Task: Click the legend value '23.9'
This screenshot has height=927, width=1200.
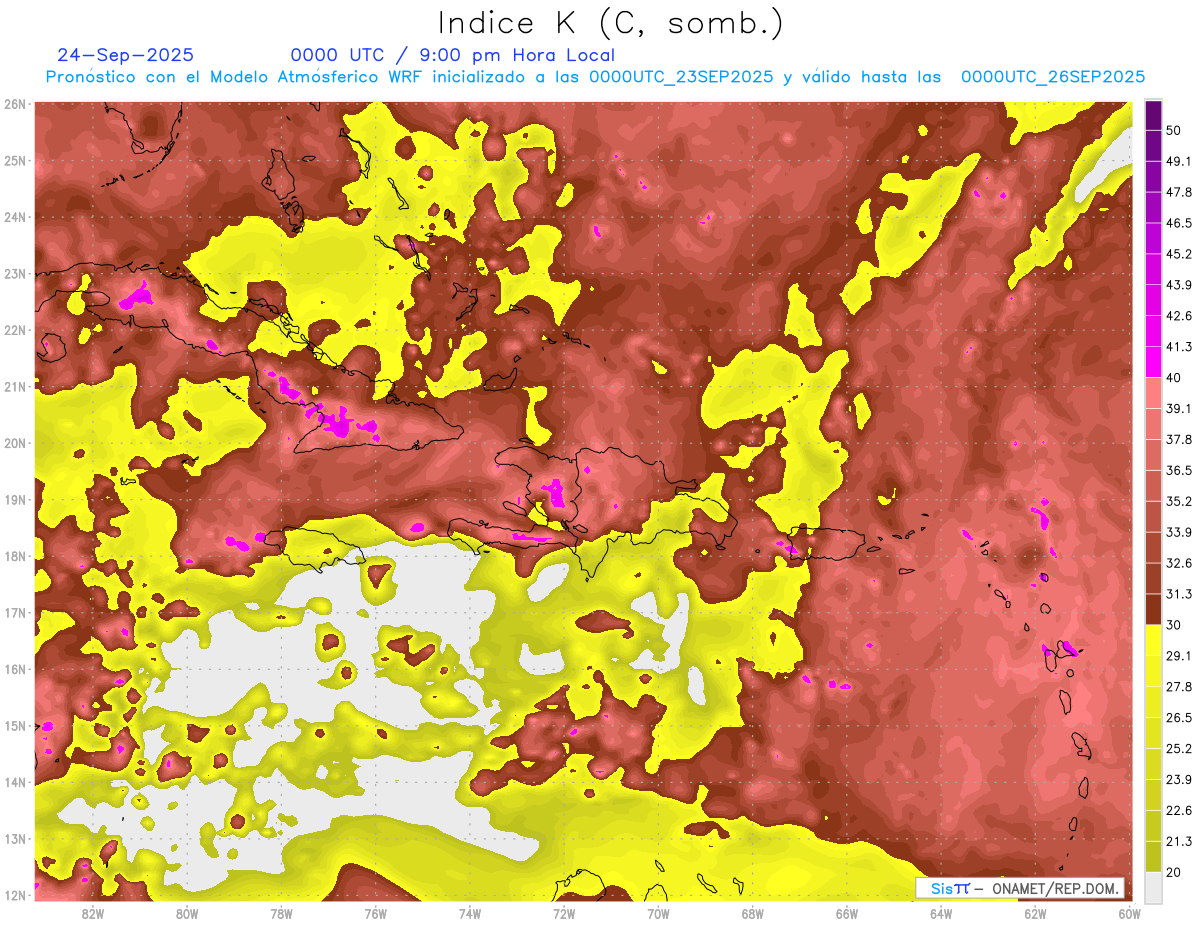Action: (x=1179, y=780)
